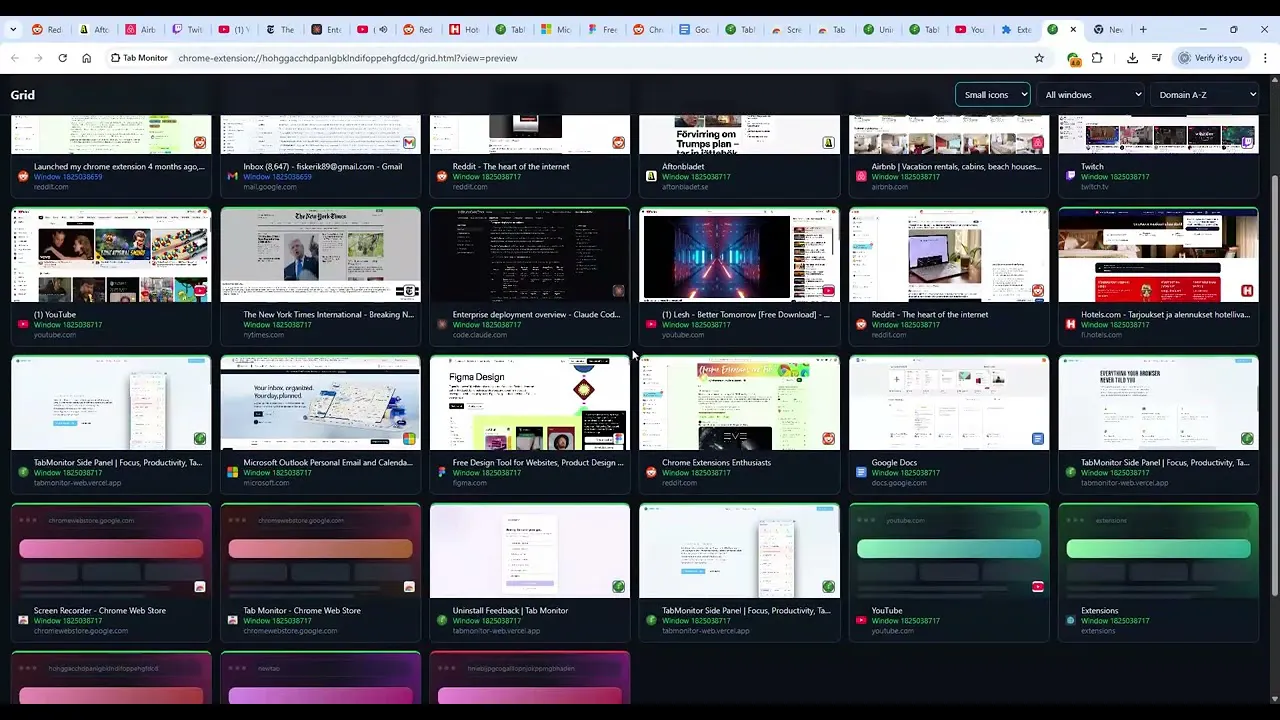Click the Reddit favicon beside Chrome Extensions Enthusiasts
Image resolution: width=1280 pixels, height=720 pixels.
pos(651,473)
